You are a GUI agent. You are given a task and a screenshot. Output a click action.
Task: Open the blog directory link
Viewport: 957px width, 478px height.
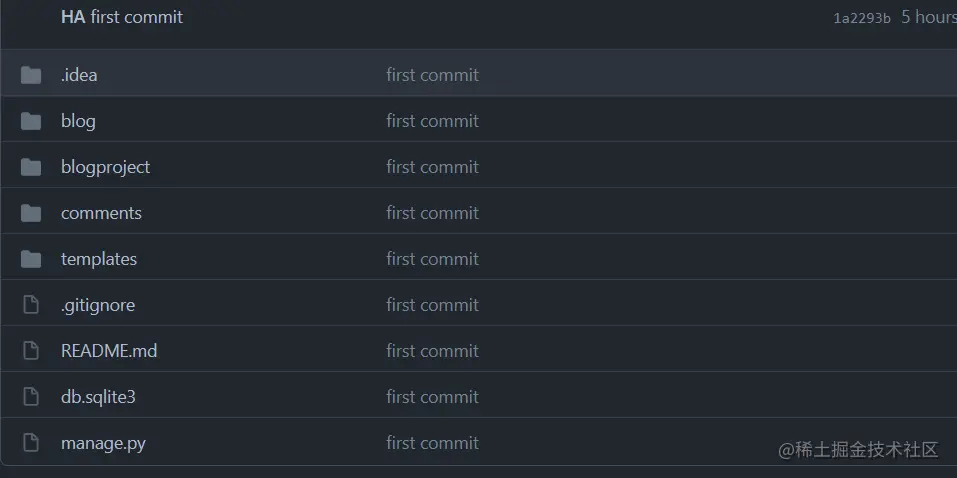pyautogui.click(x=78, y=121)
